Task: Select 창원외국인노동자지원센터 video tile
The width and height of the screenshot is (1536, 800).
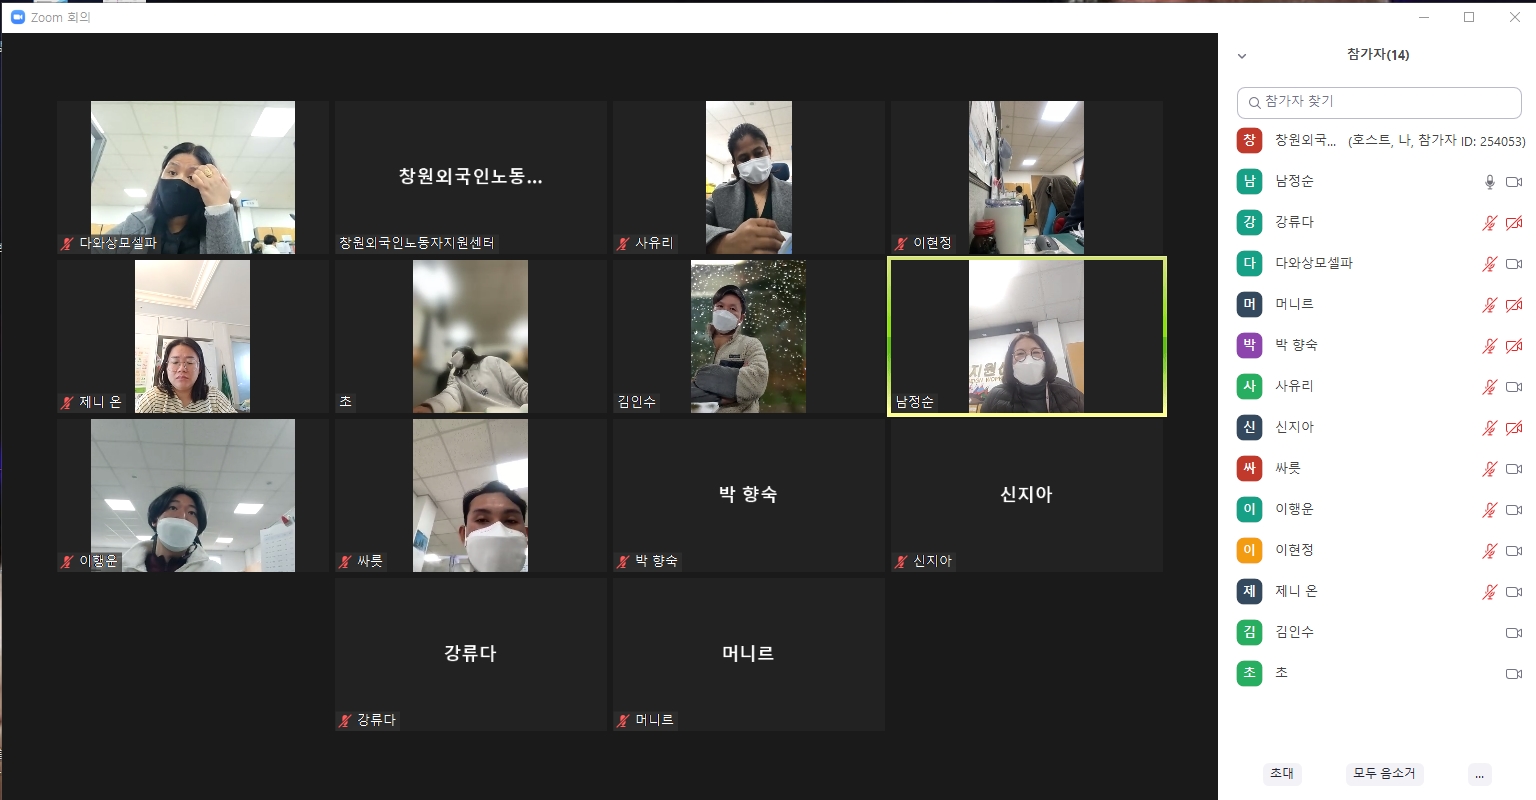Action: (471, 177)
